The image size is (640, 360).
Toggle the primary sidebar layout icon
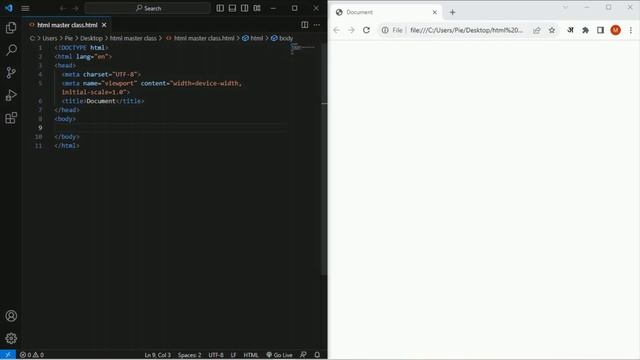click(220, 8)
